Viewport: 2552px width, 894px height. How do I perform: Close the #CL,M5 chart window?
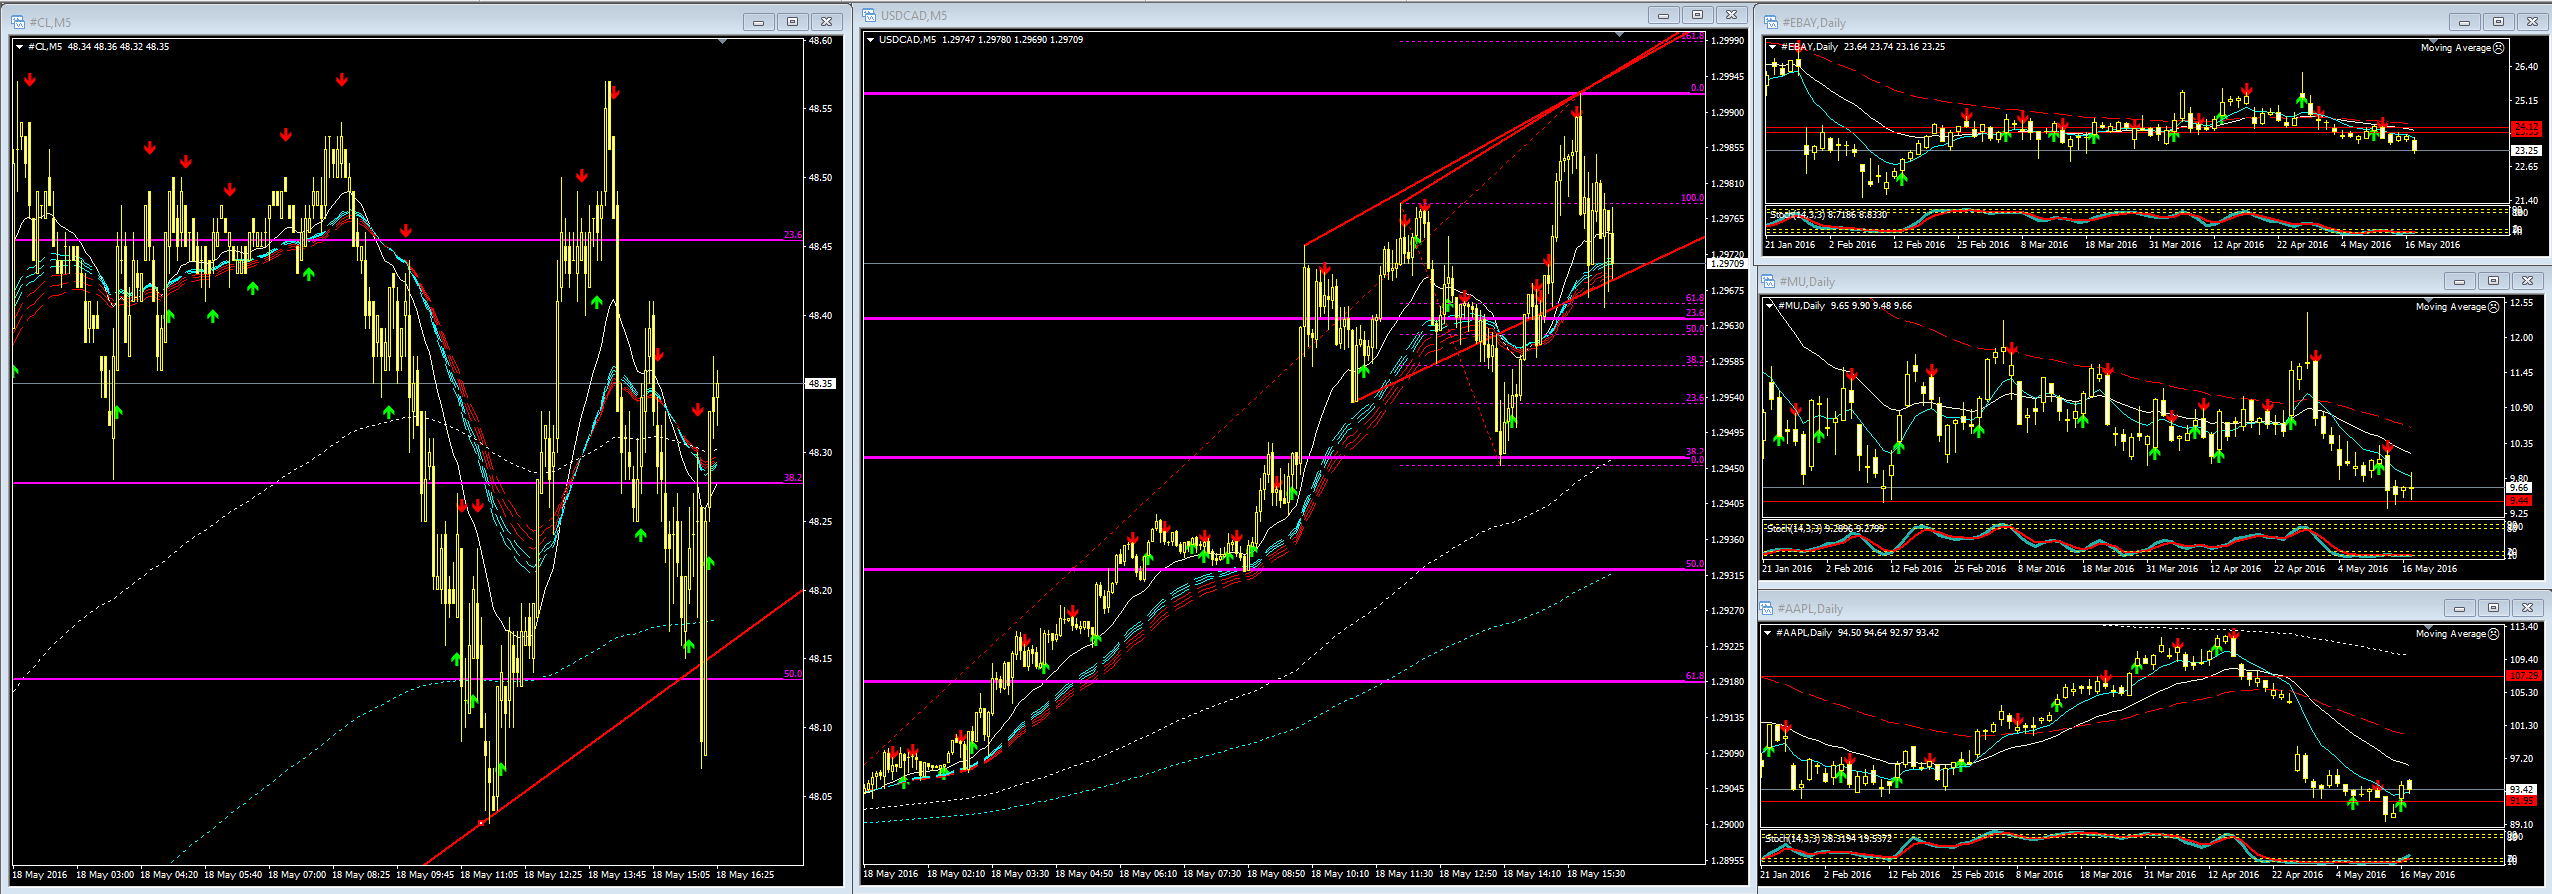pos(827,22)
